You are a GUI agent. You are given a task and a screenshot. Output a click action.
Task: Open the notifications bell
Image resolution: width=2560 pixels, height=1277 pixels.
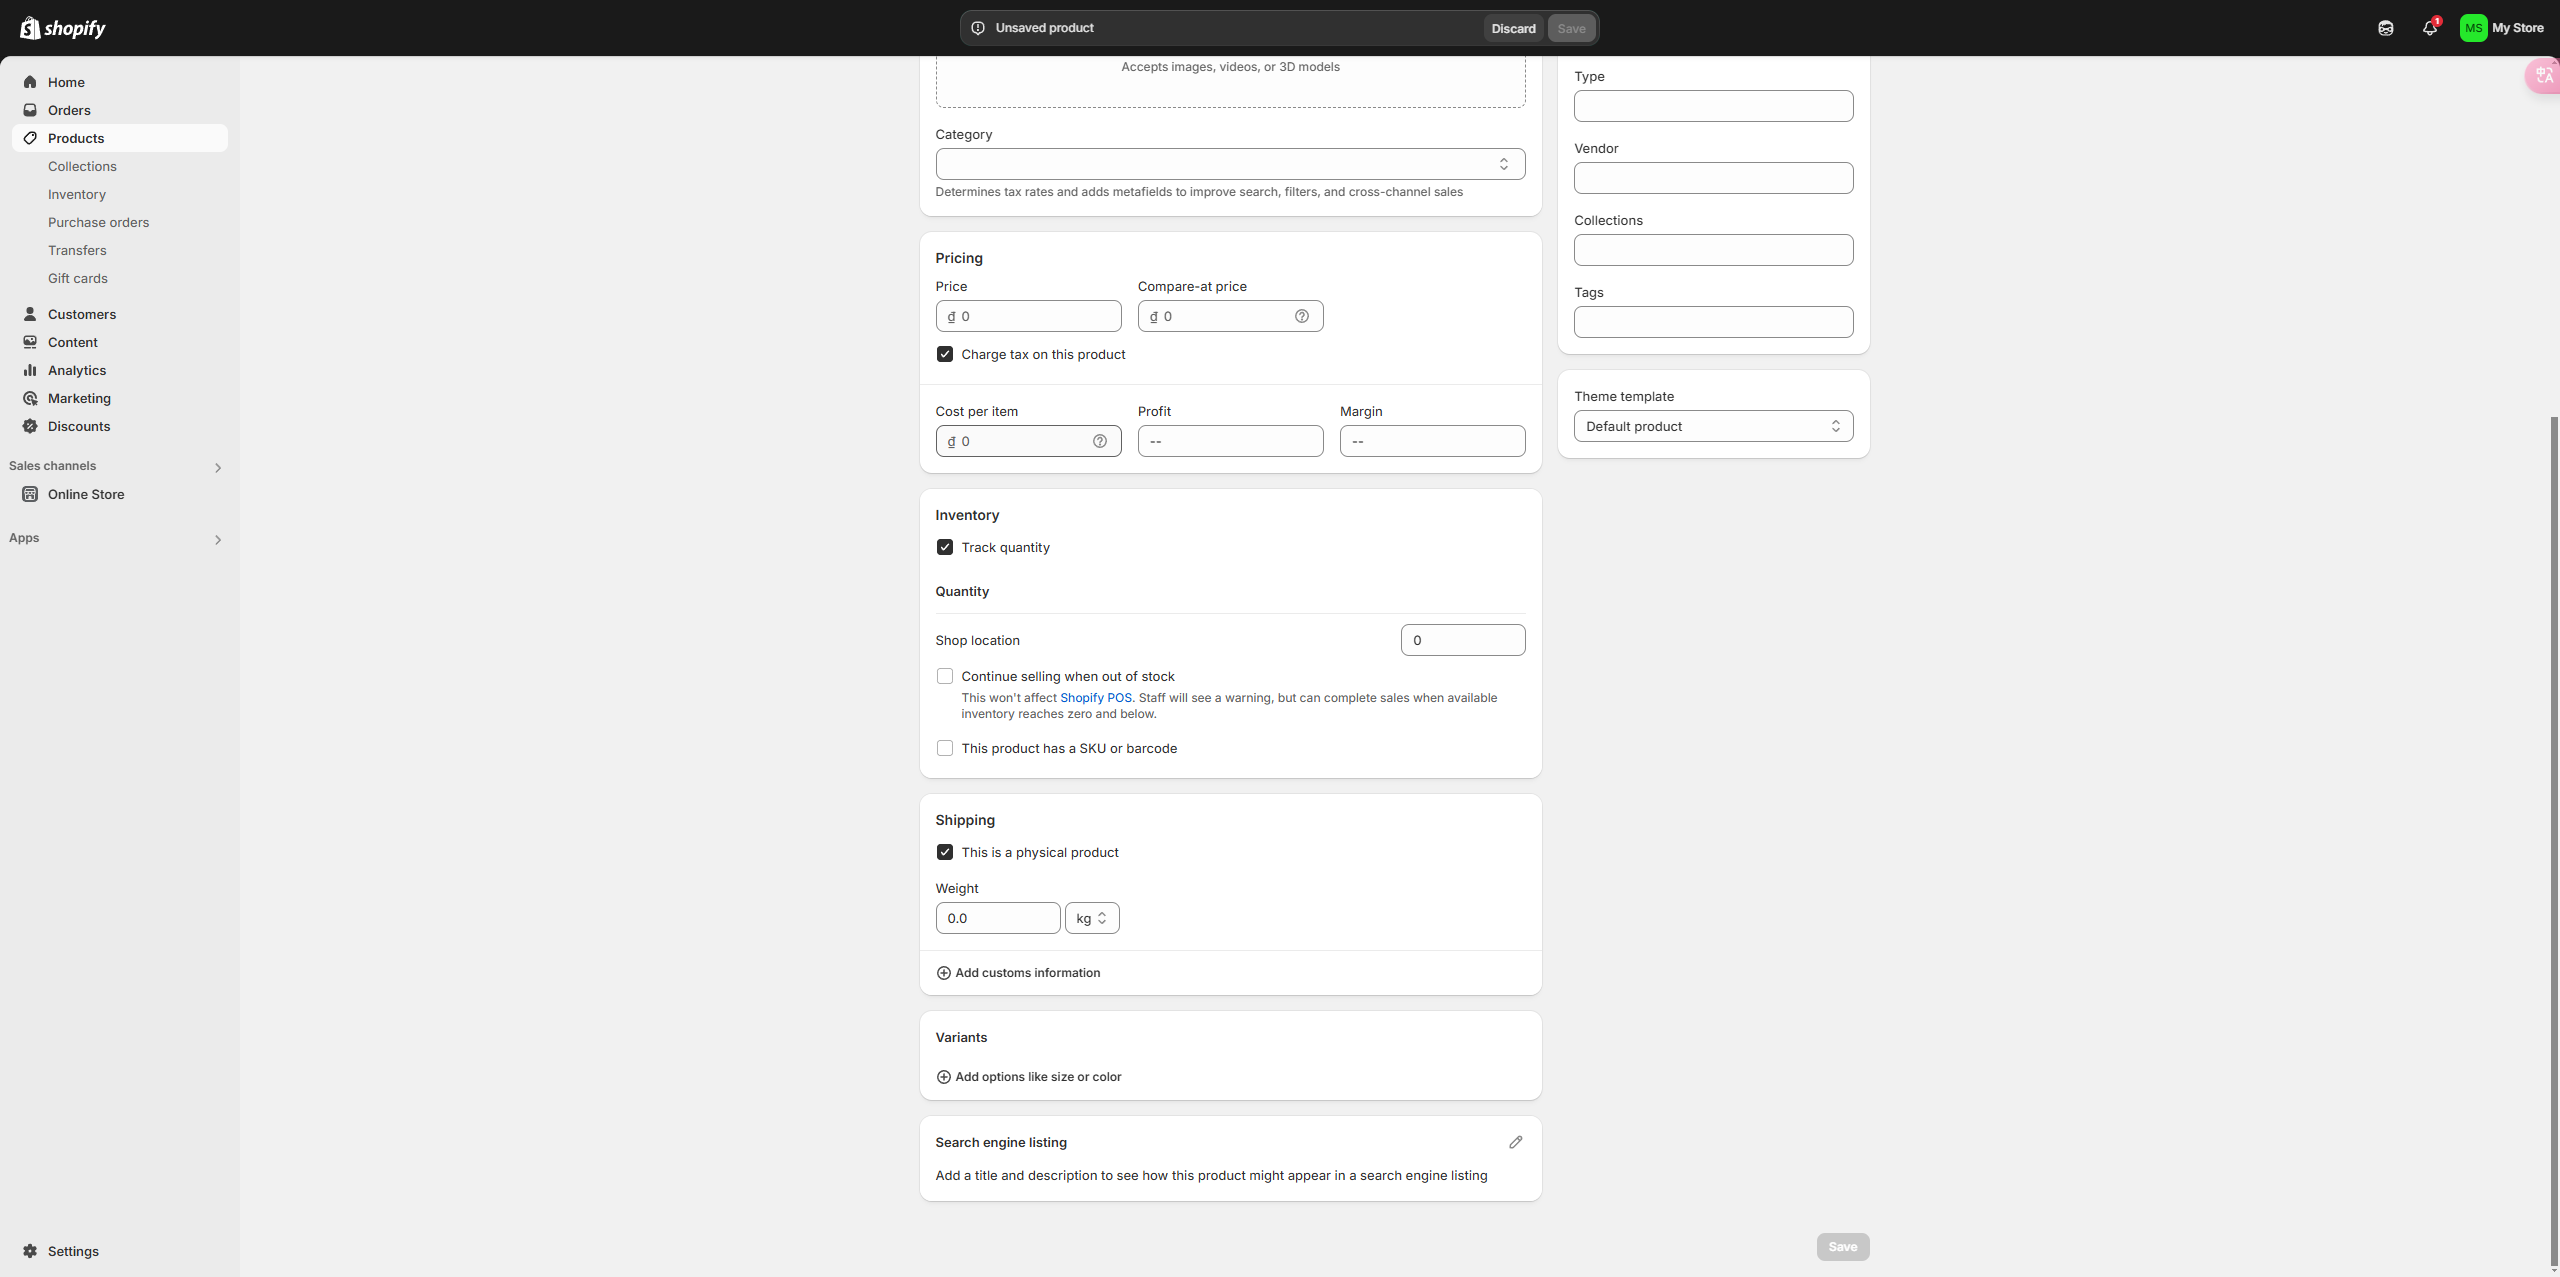tap(2430, 28)
